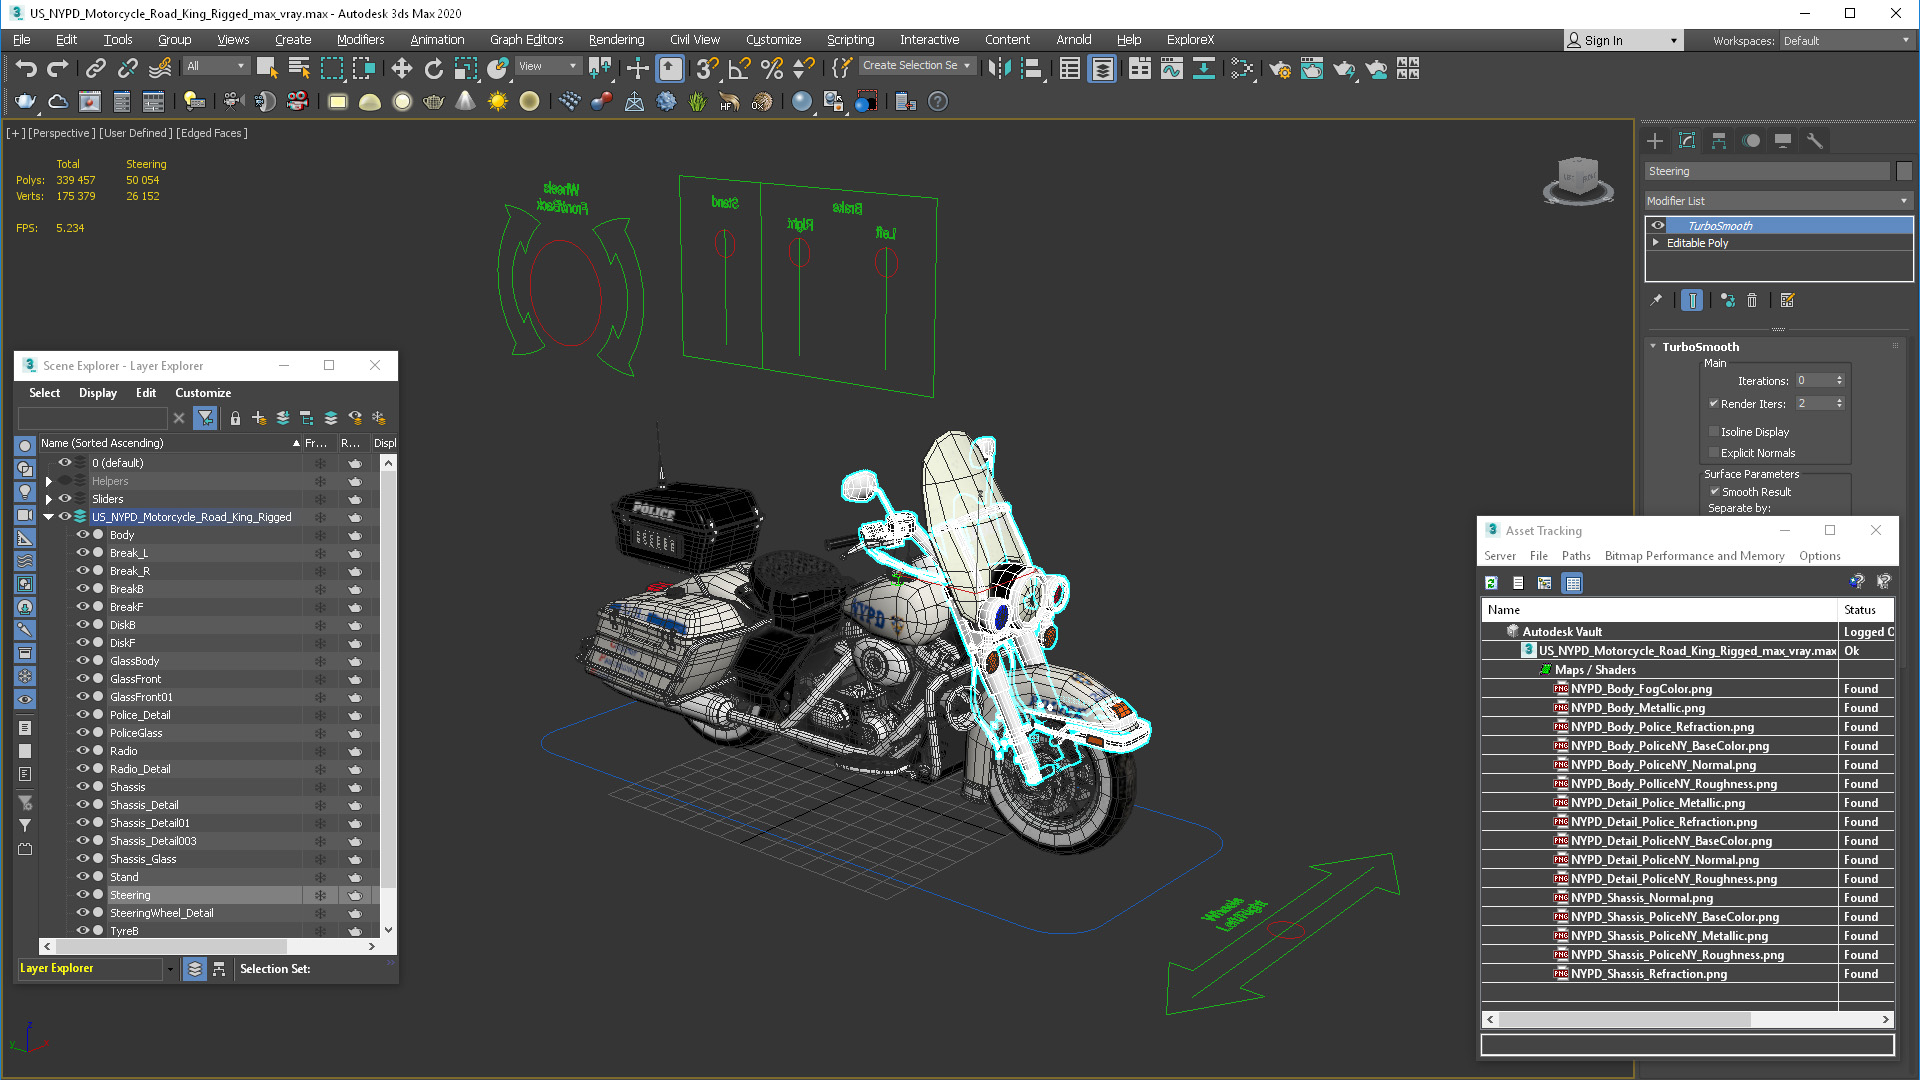The width and height of the screenshot is (1920, 1080).
Task: Expand the Editable Poly modifier
Action: pos(1656,243)
